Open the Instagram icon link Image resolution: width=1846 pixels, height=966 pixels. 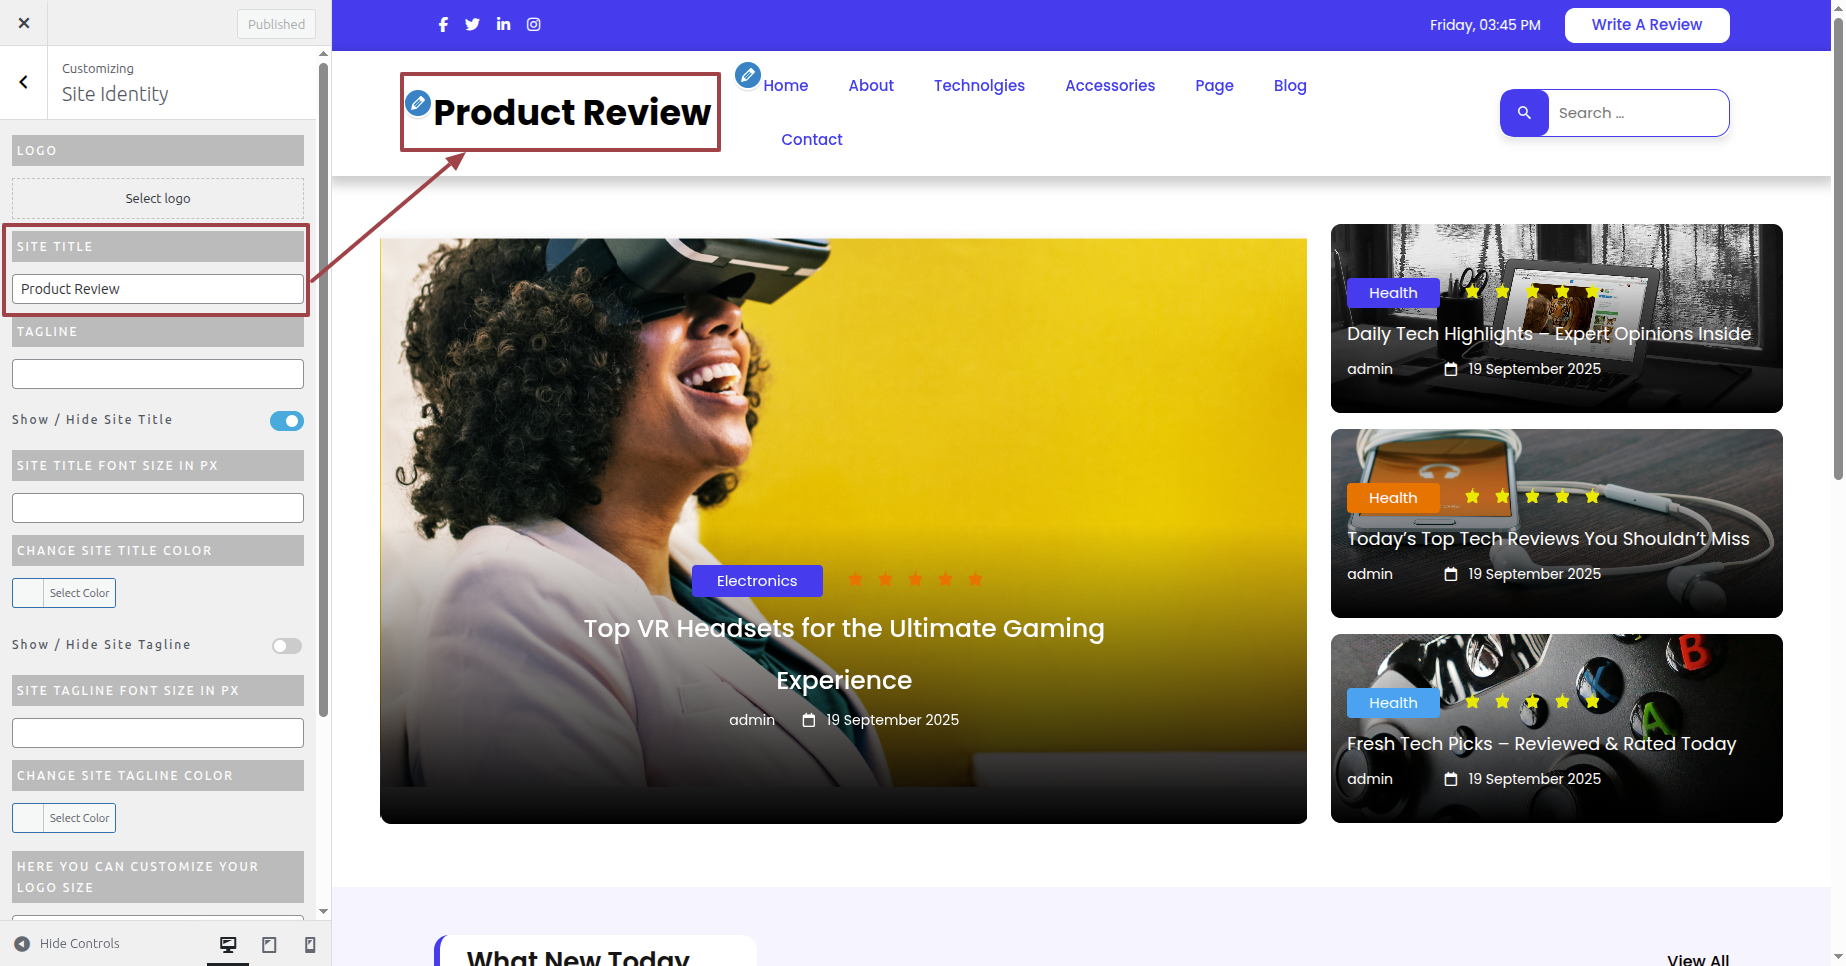534,25
